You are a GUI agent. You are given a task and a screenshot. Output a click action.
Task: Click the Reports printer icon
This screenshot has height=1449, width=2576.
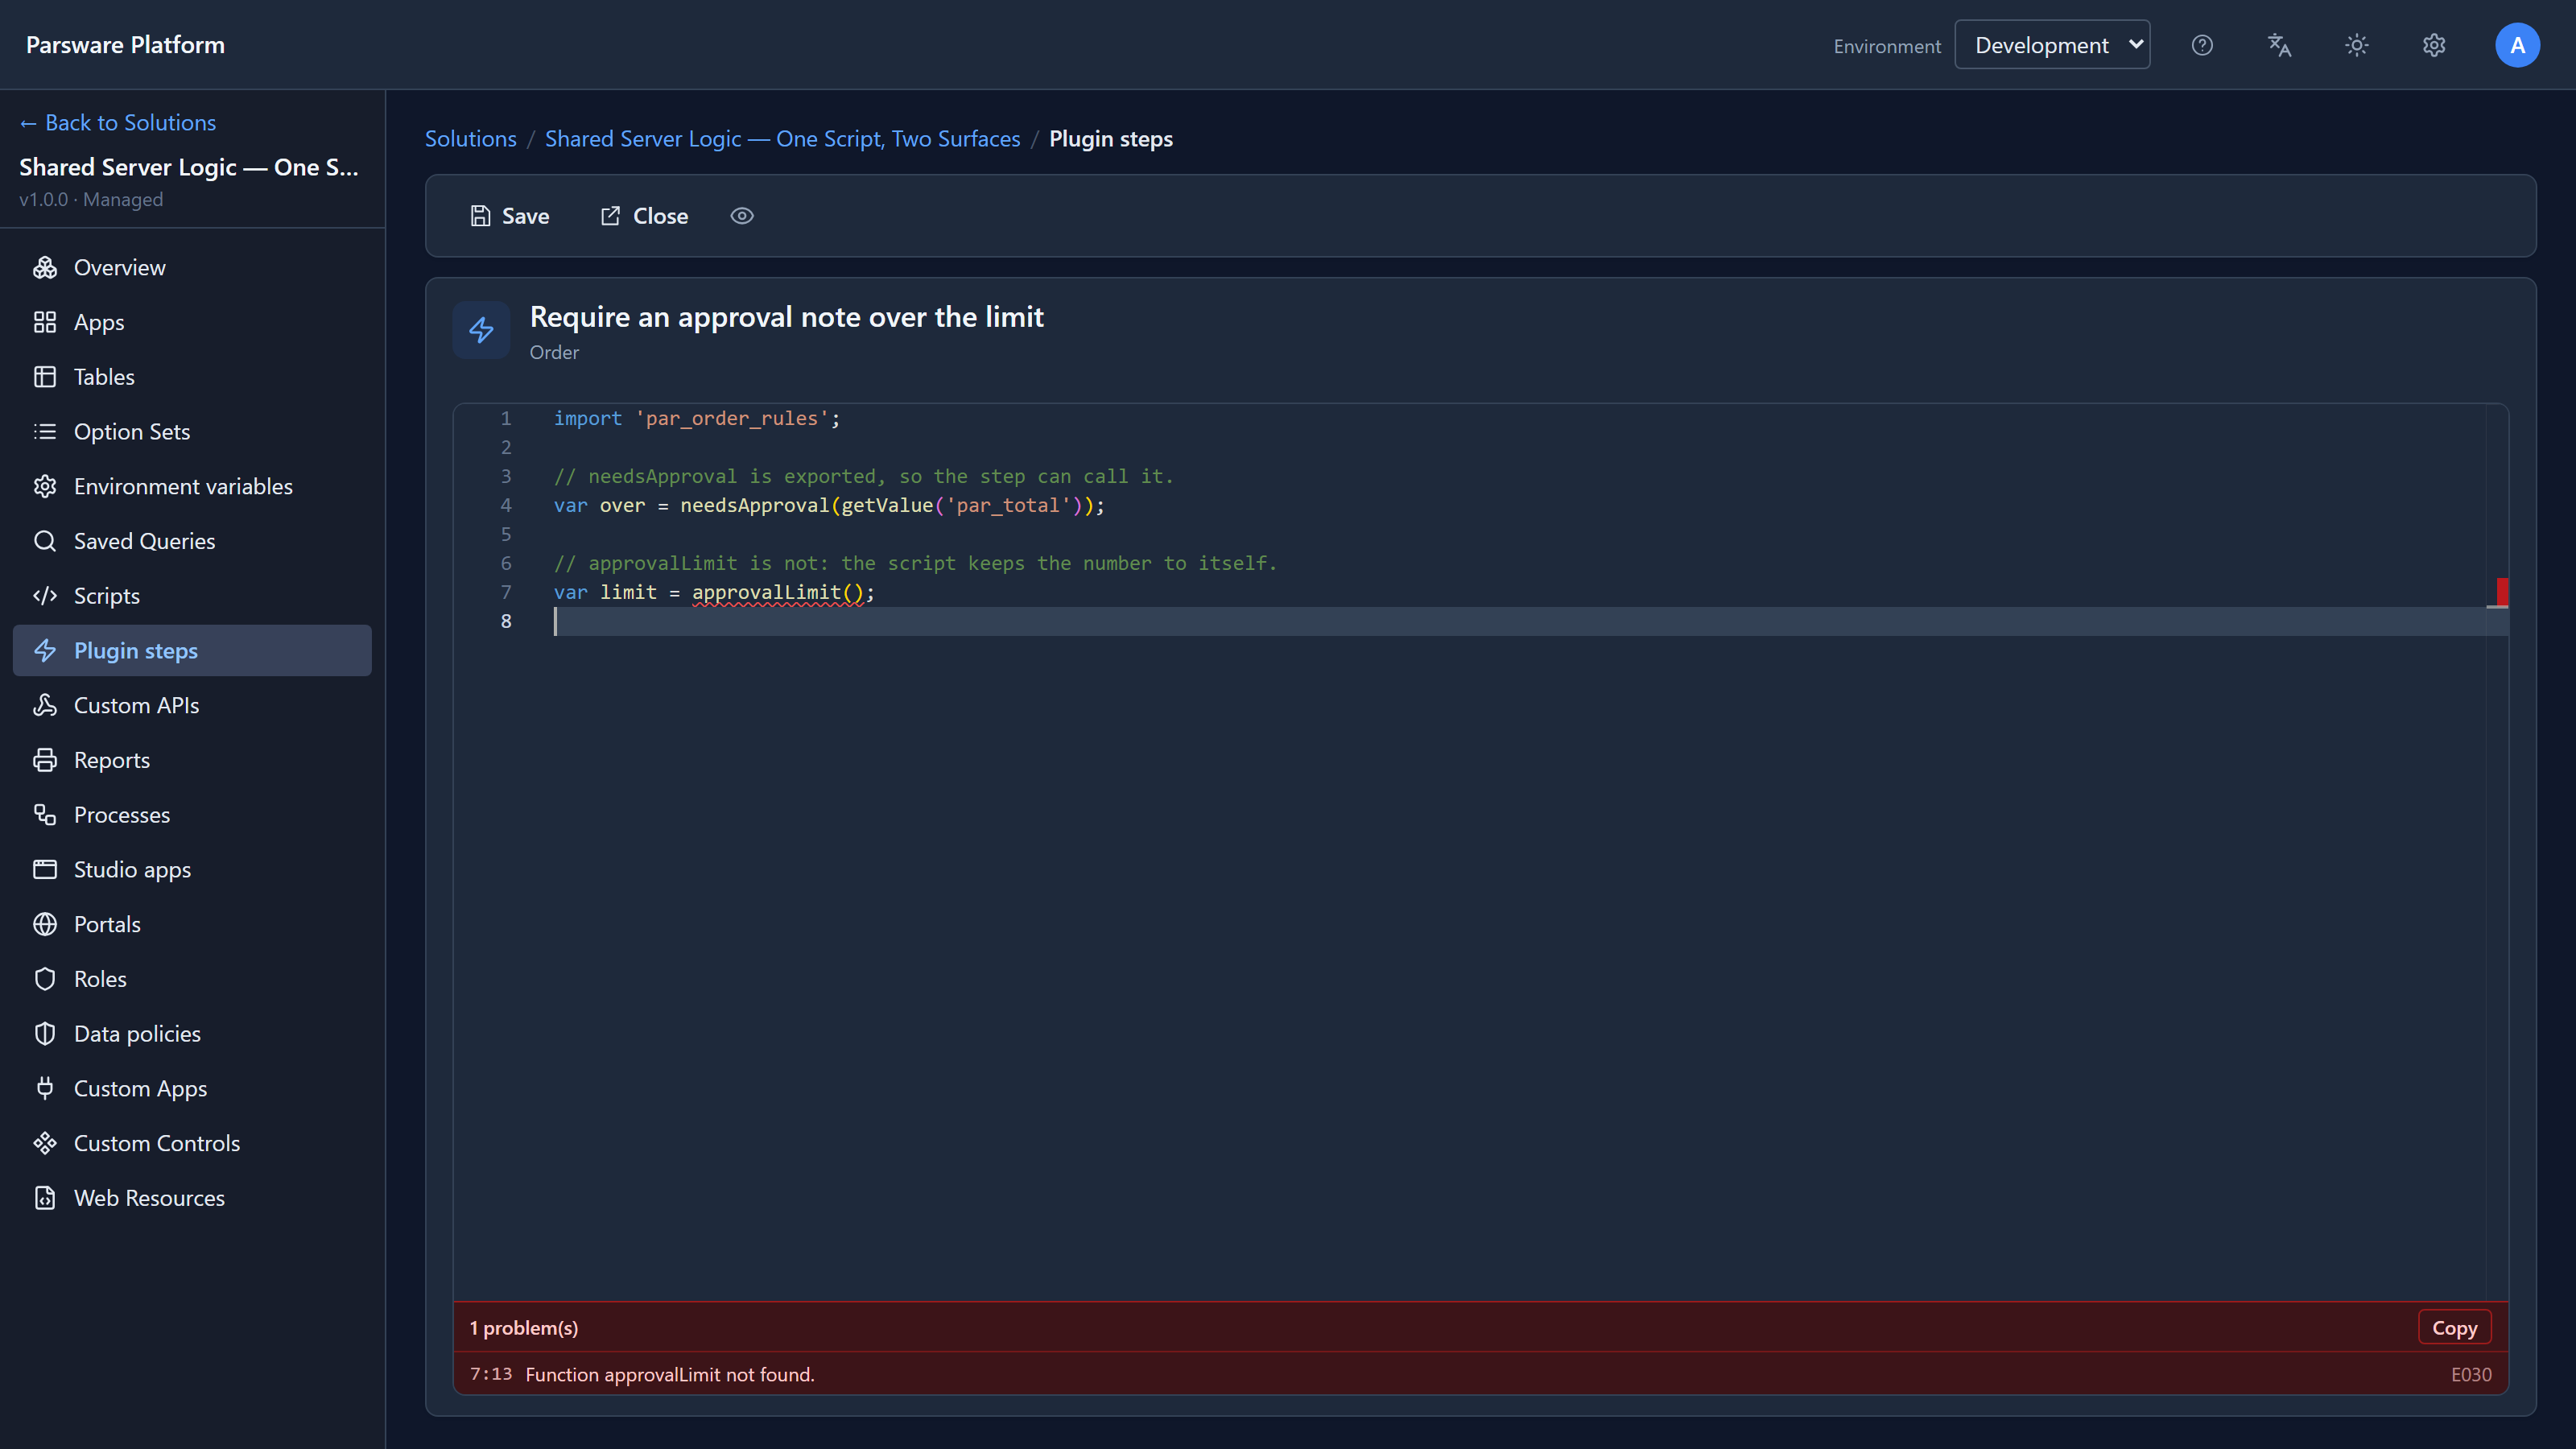click(45, 760)
